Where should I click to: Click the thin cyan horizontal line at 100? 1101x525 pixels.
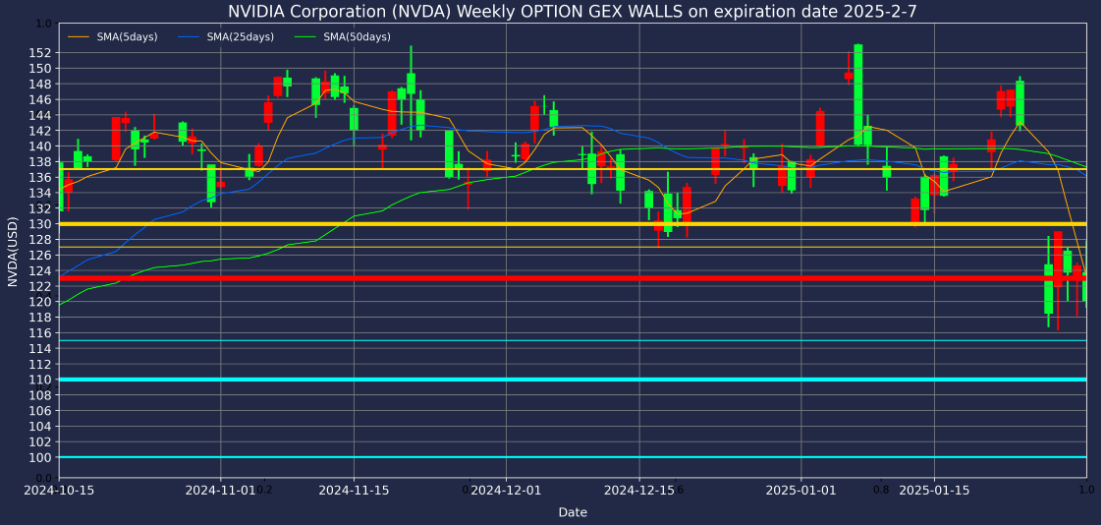point(572,457)
